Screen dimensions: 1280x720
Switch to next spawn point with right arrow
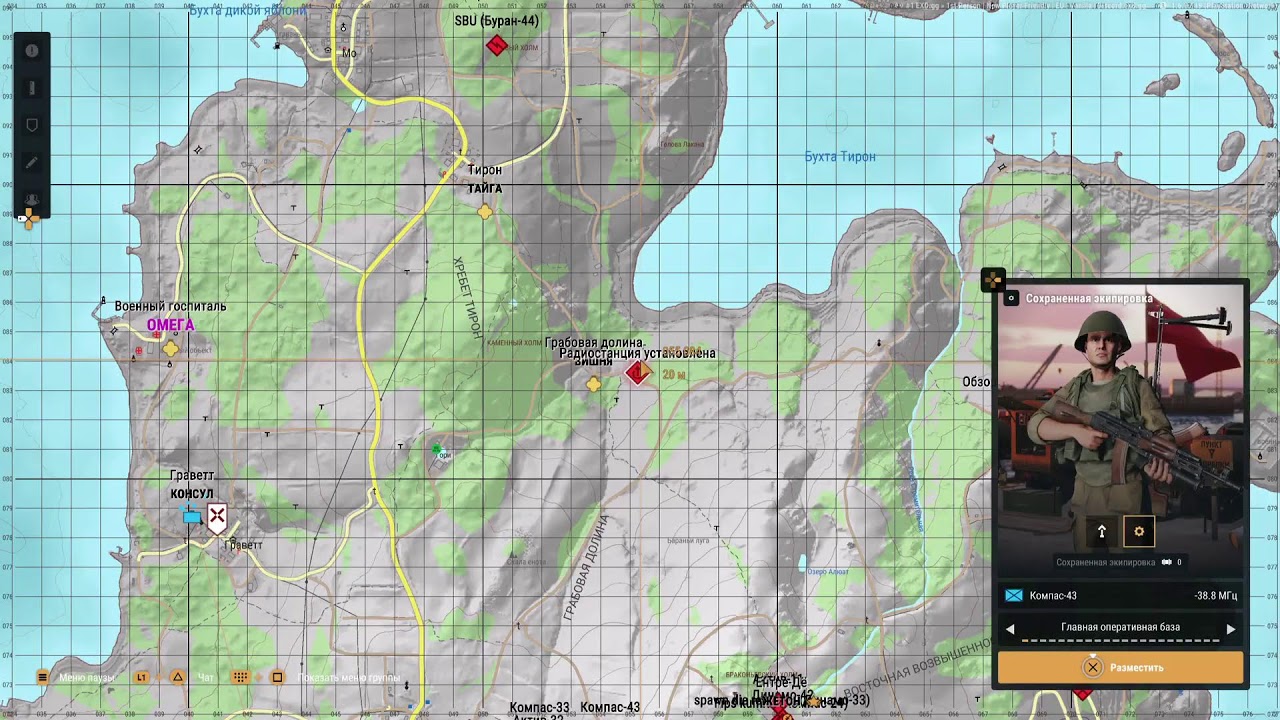click(x=1231, y=629)
